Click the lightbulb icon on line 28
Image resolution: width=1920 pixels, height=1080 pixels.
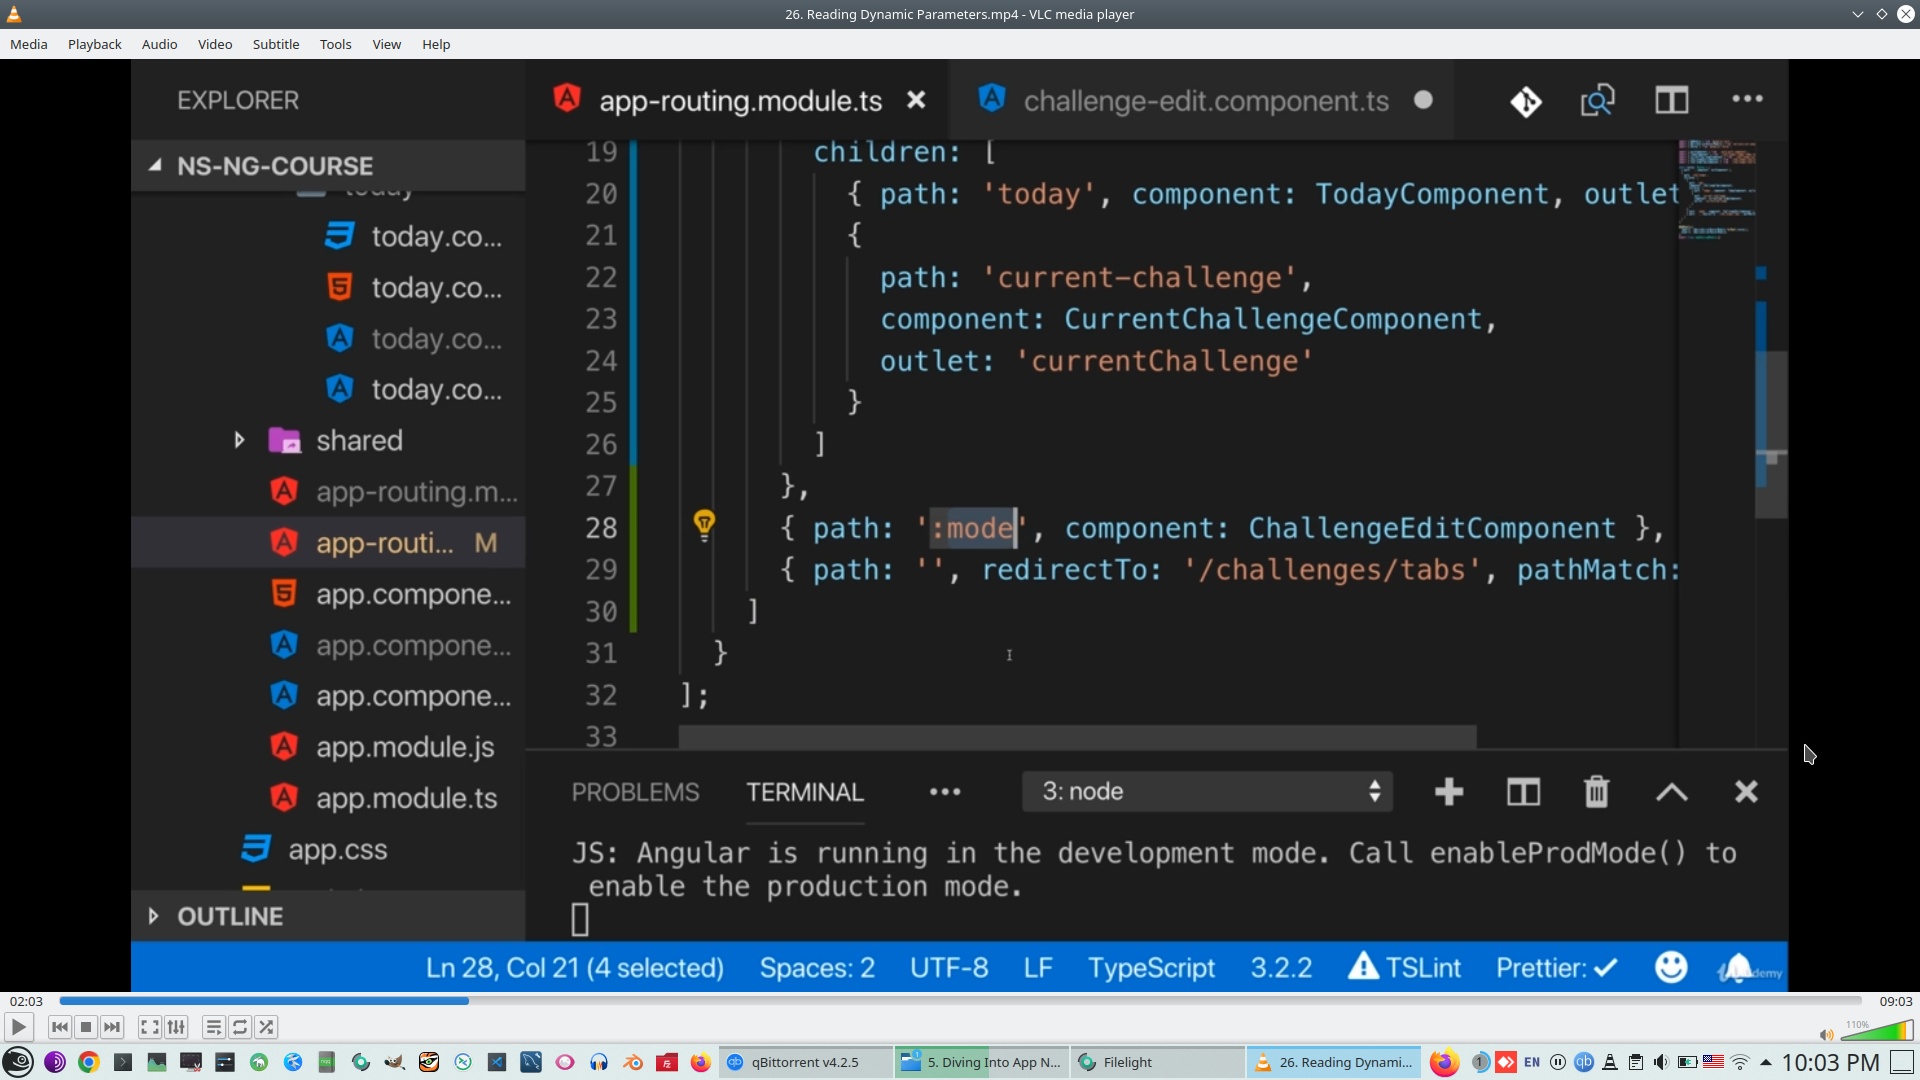click(x=704, y=523)
